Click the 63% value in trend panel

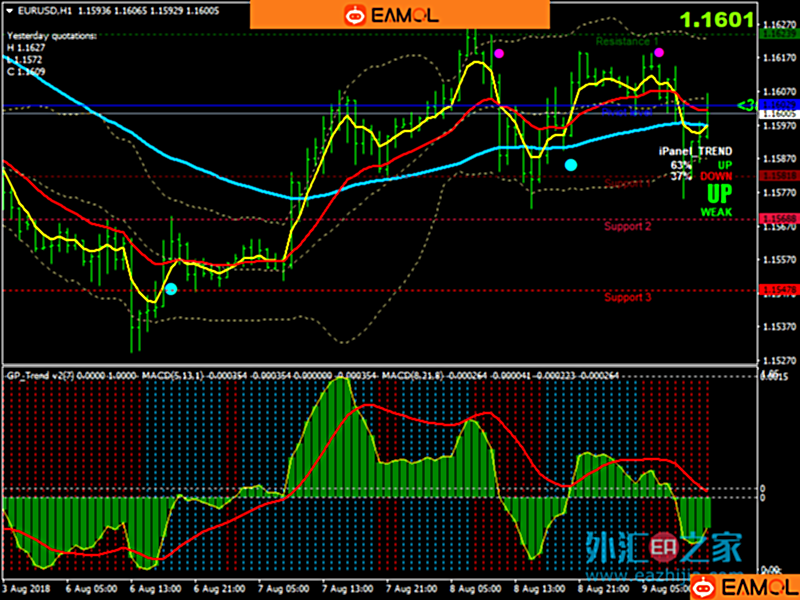click(x=681, y=165)
